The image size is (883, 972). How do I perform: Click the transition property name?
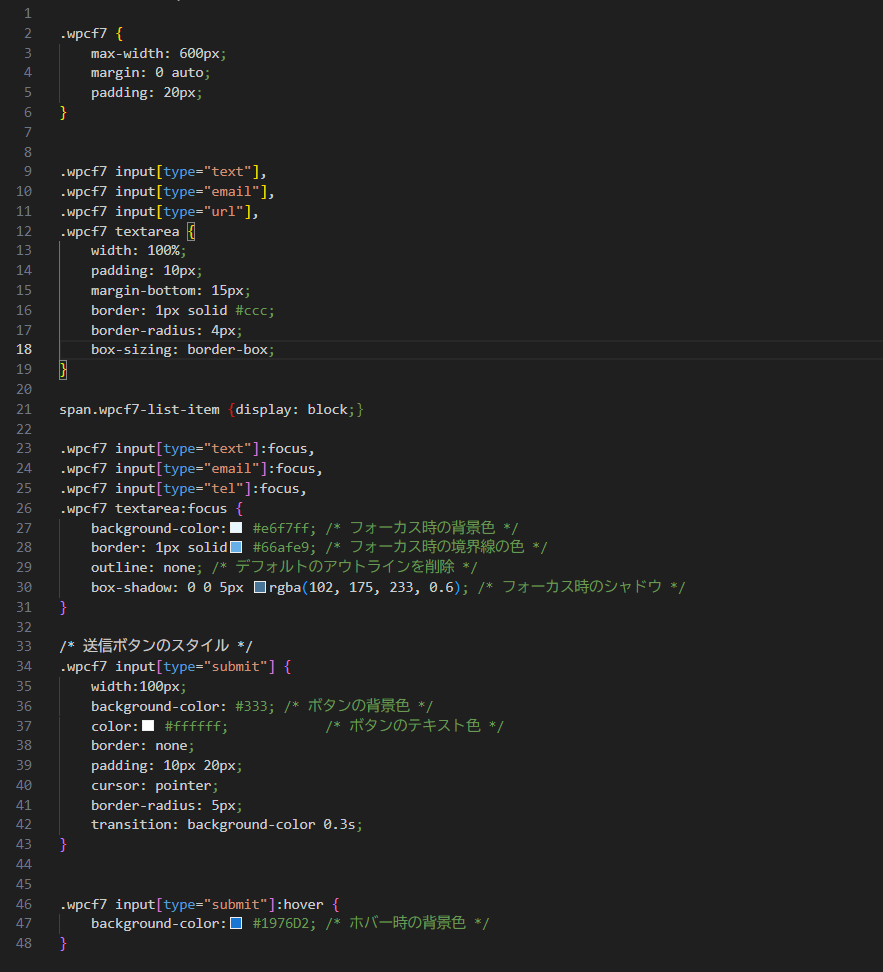click(134, 825)
